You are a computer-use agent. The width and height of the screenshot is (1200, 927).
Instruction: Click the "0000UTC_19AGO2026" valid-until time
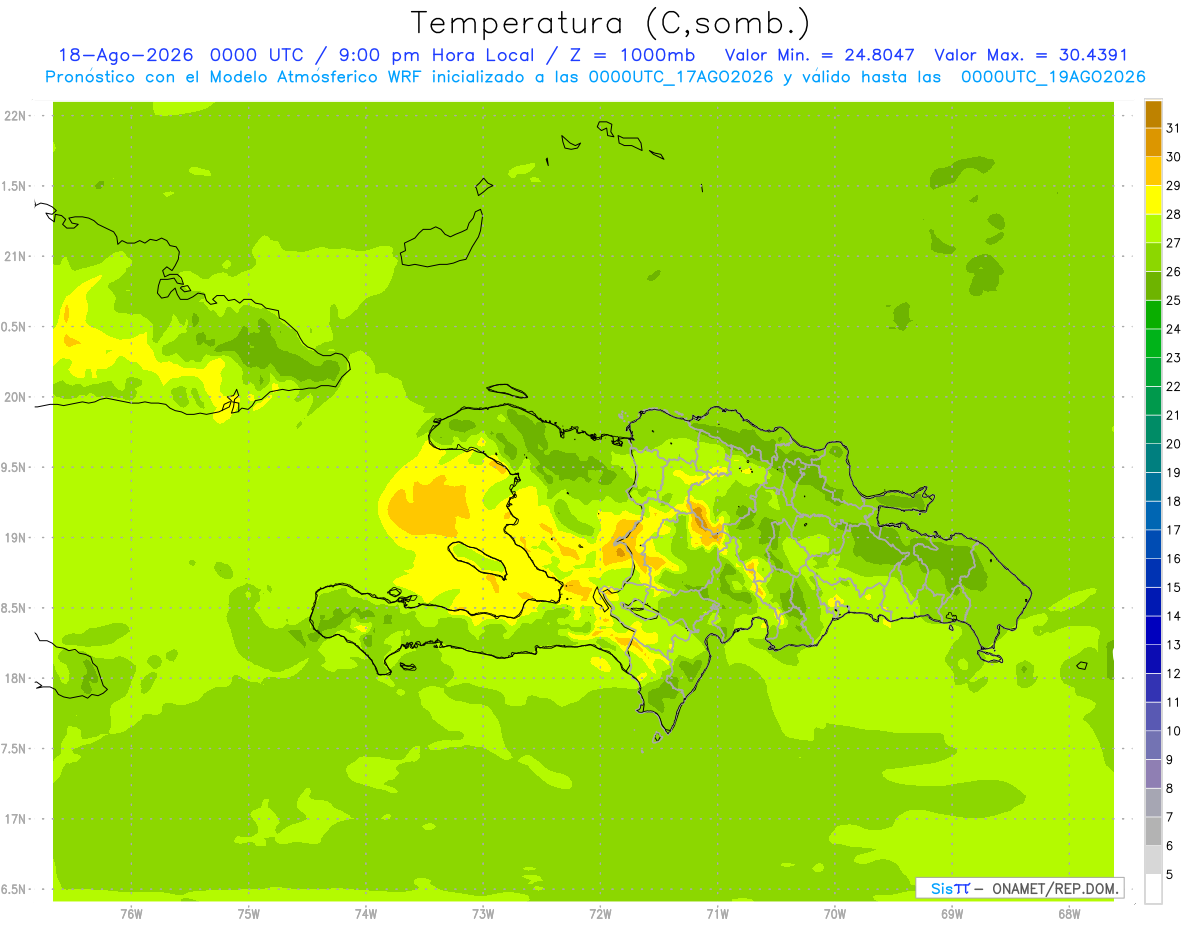[1053, 77]
